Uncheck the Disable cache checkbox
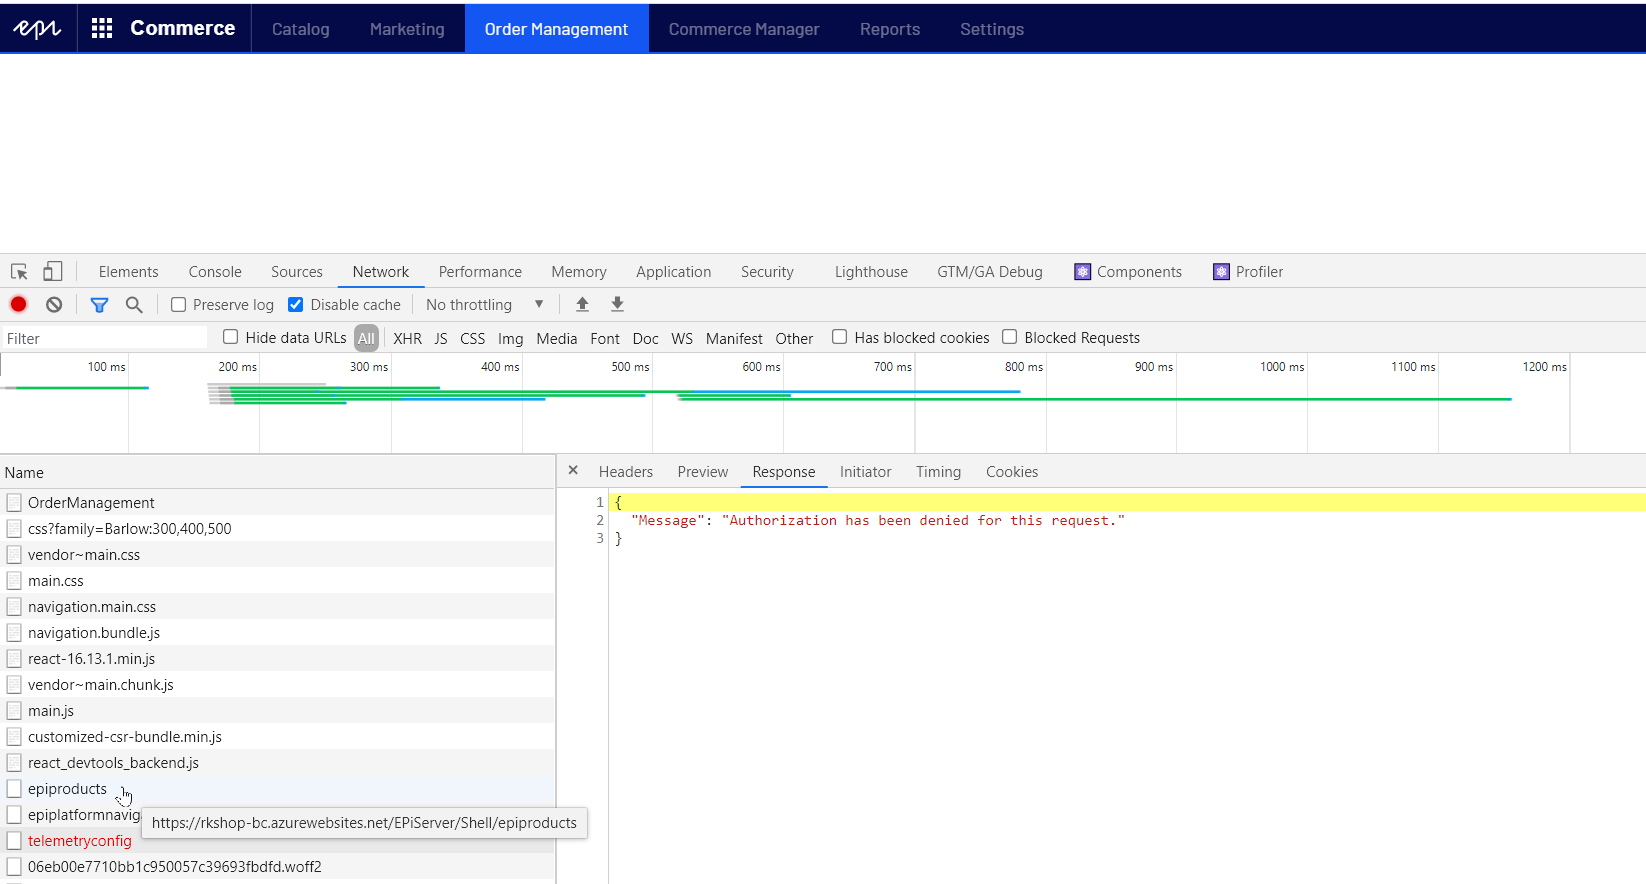 pos(296,305)
